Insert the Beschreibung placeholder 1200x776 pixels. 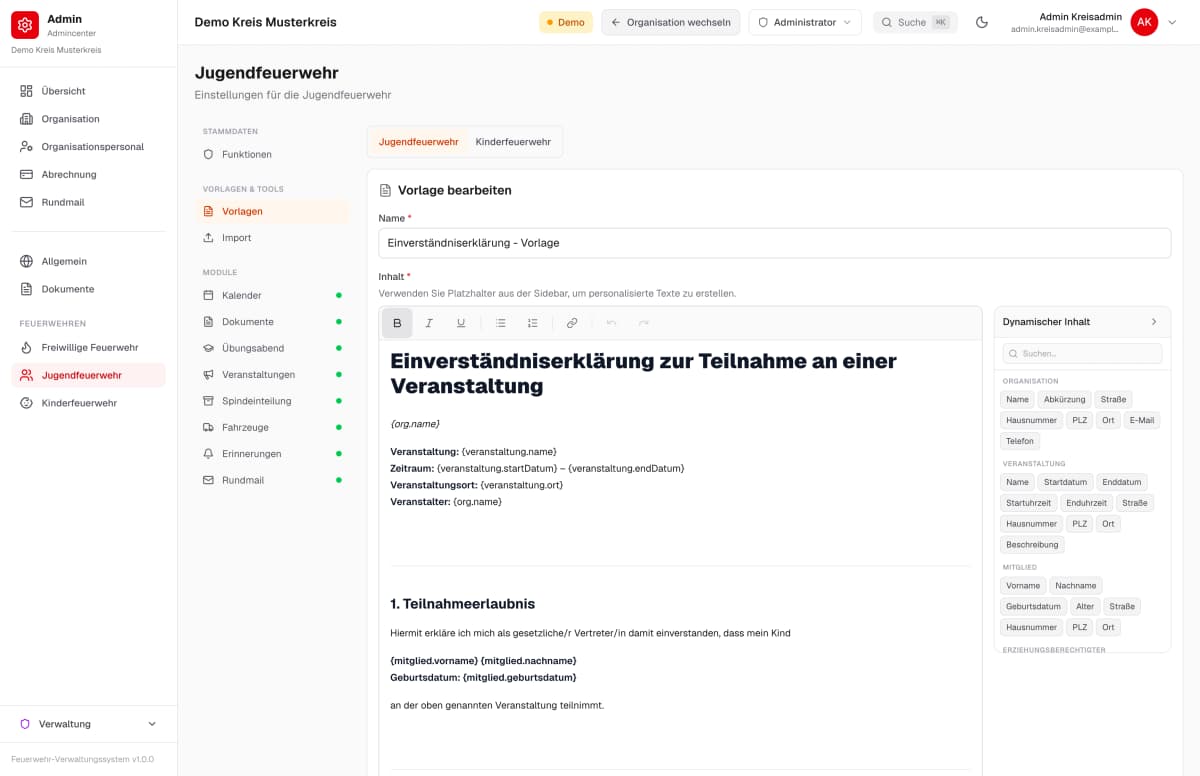pos(1033,545)
